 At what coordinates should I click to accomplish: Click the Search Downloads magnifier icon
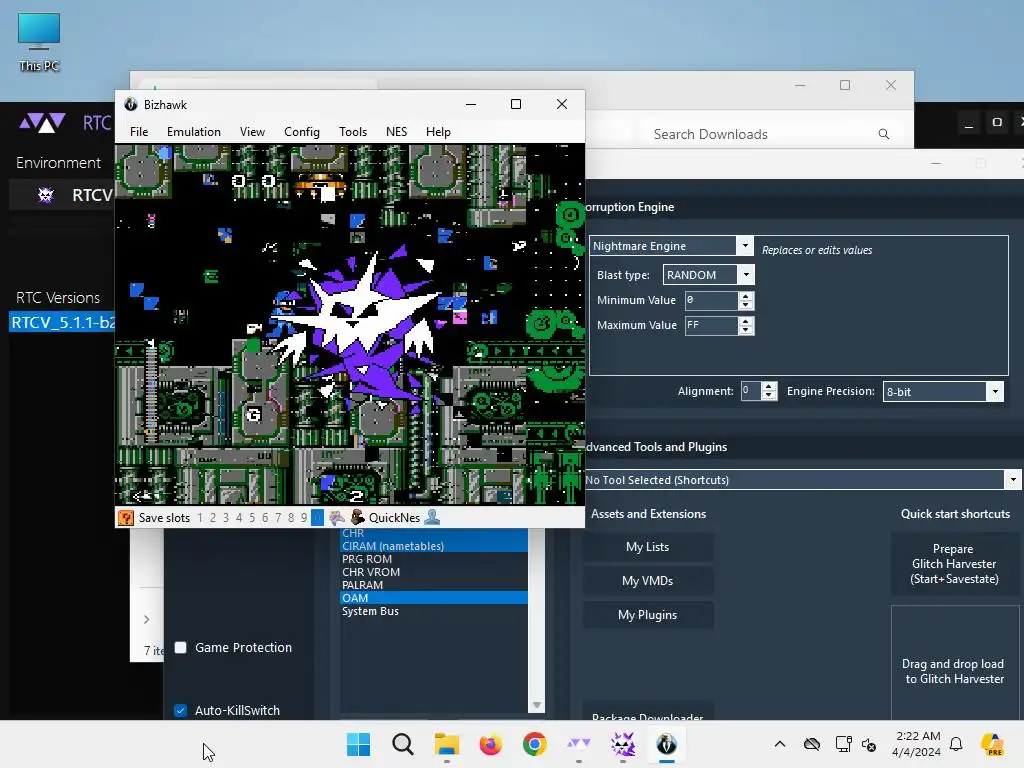tap(884, 134)
